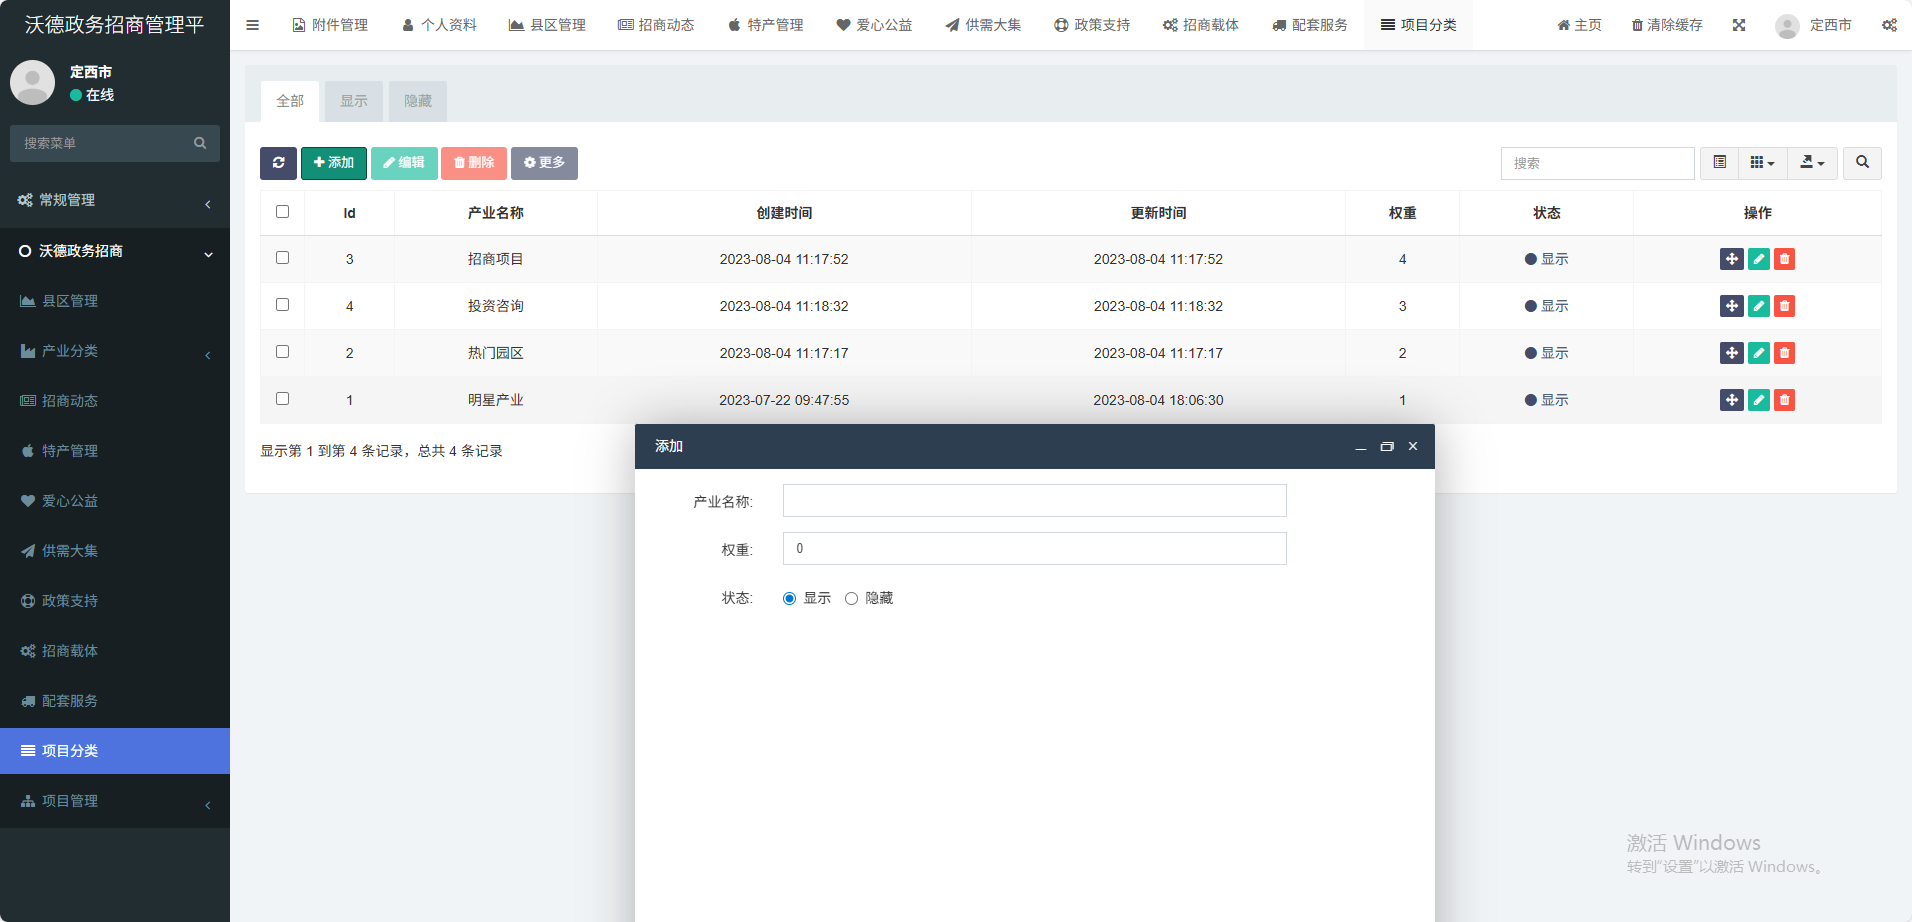Click green edit icon for 投资咨询 row

tap(1758, 306)
